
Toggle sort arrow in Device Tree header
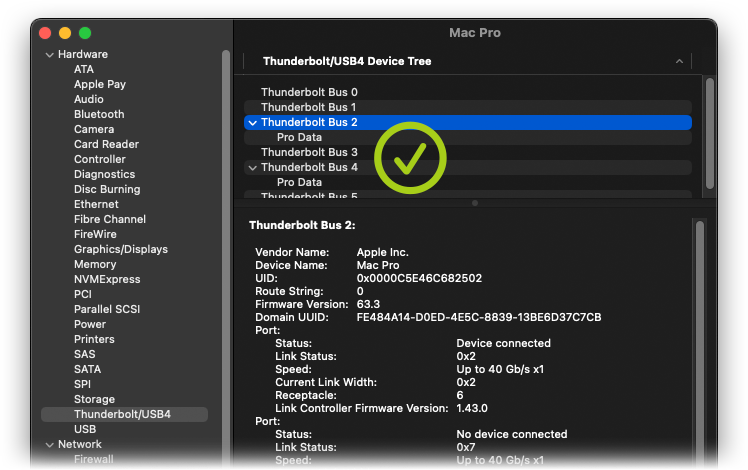point(679,61)
